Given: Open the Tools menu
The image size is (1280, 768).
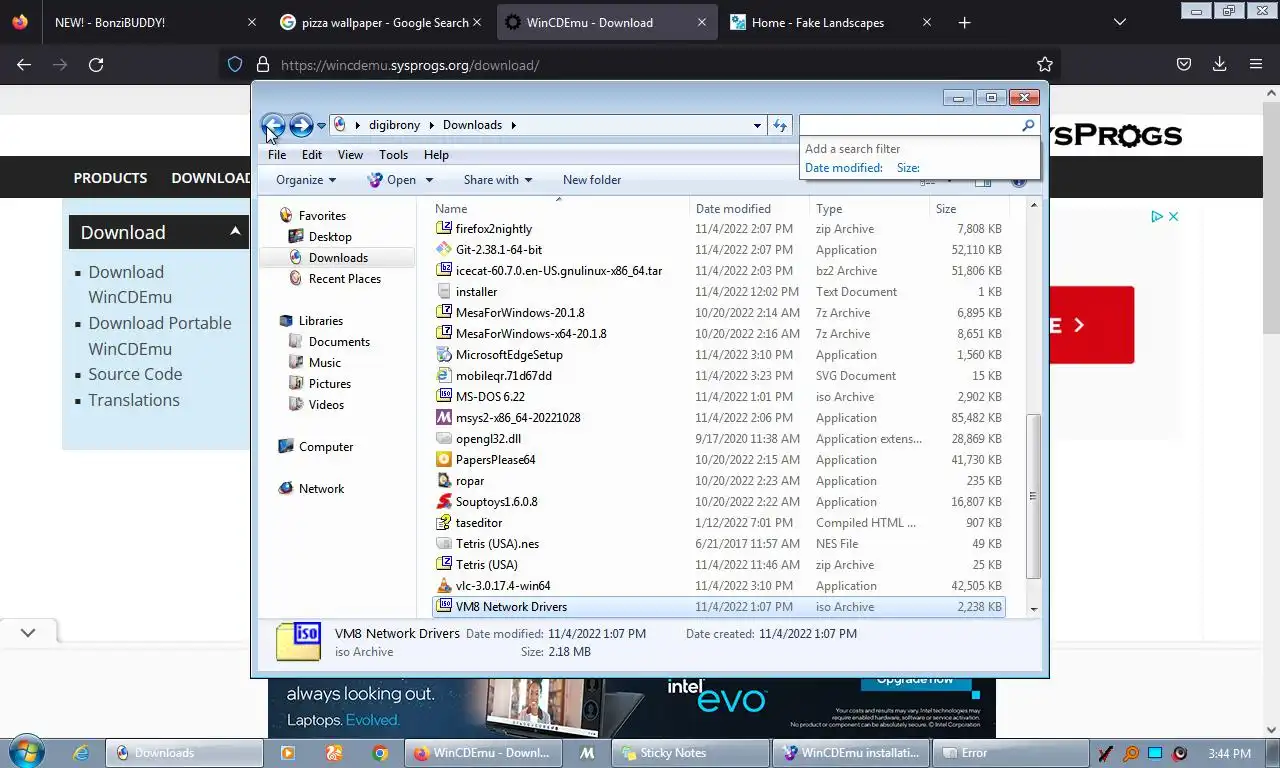Looking at the screenshot, I should pos(393,155).
